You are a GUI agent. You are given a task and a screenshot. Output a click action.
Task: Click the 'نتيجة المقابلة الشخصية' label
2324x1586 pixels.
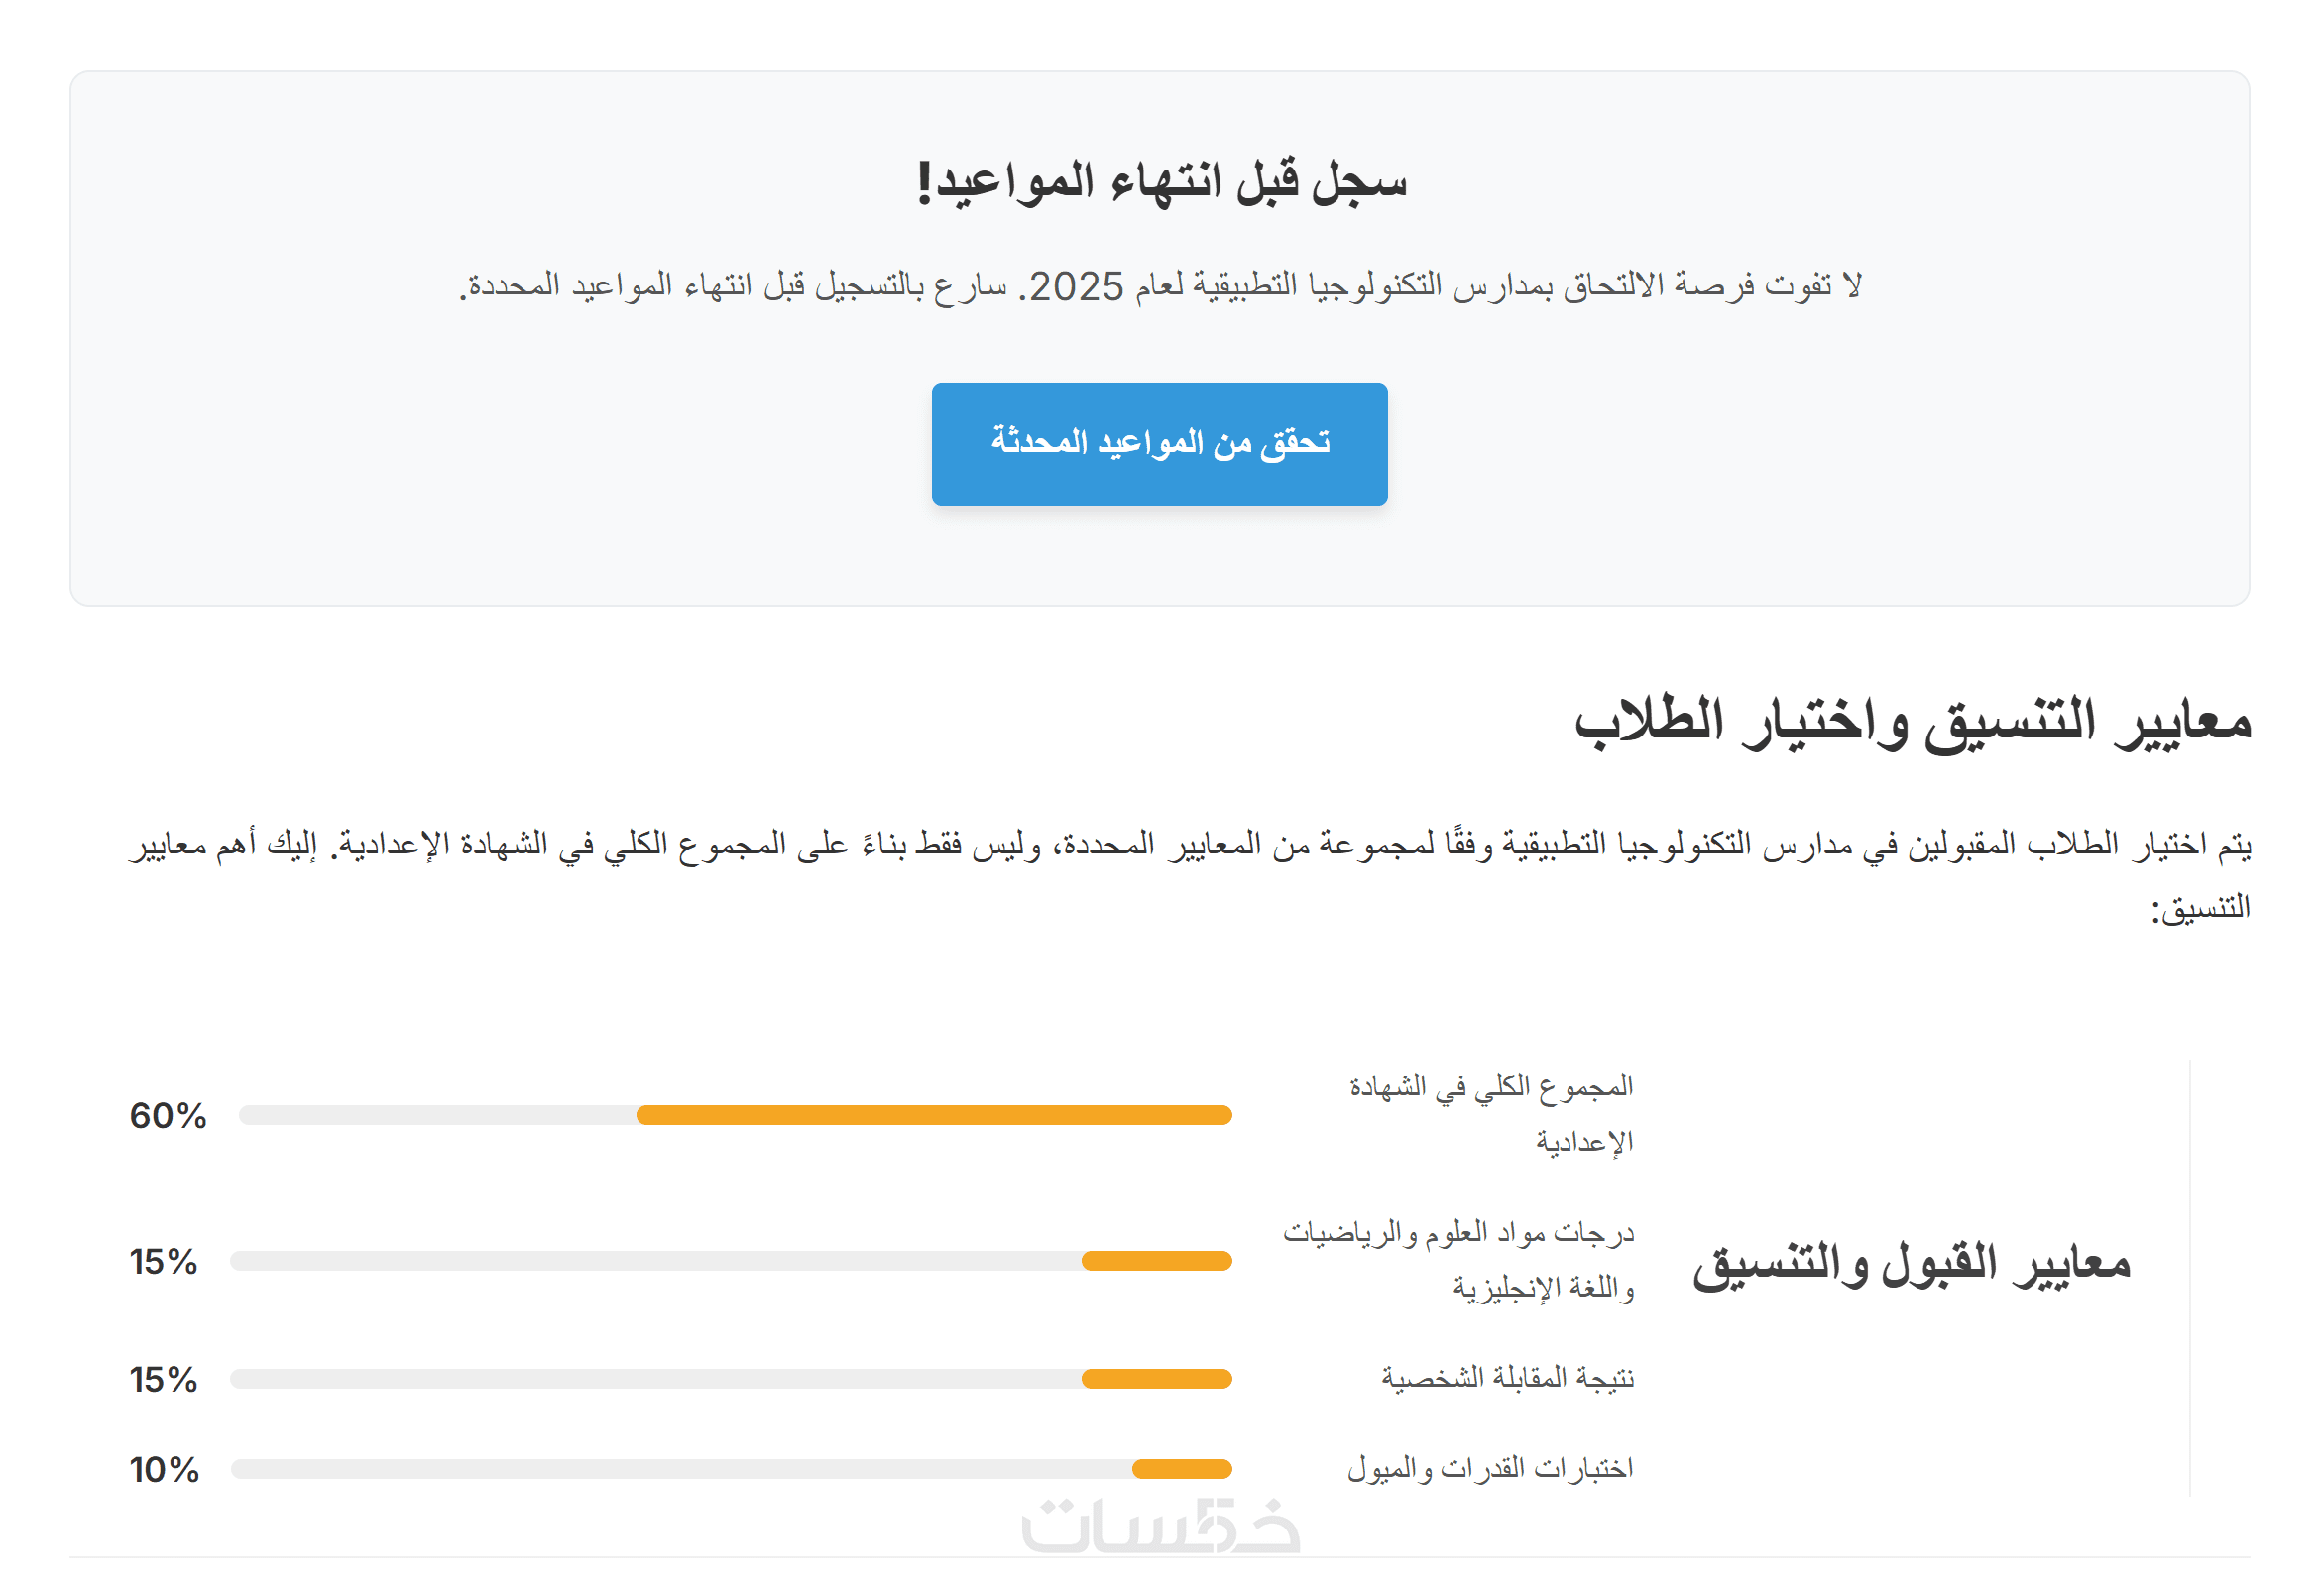pos(1507,1378)
